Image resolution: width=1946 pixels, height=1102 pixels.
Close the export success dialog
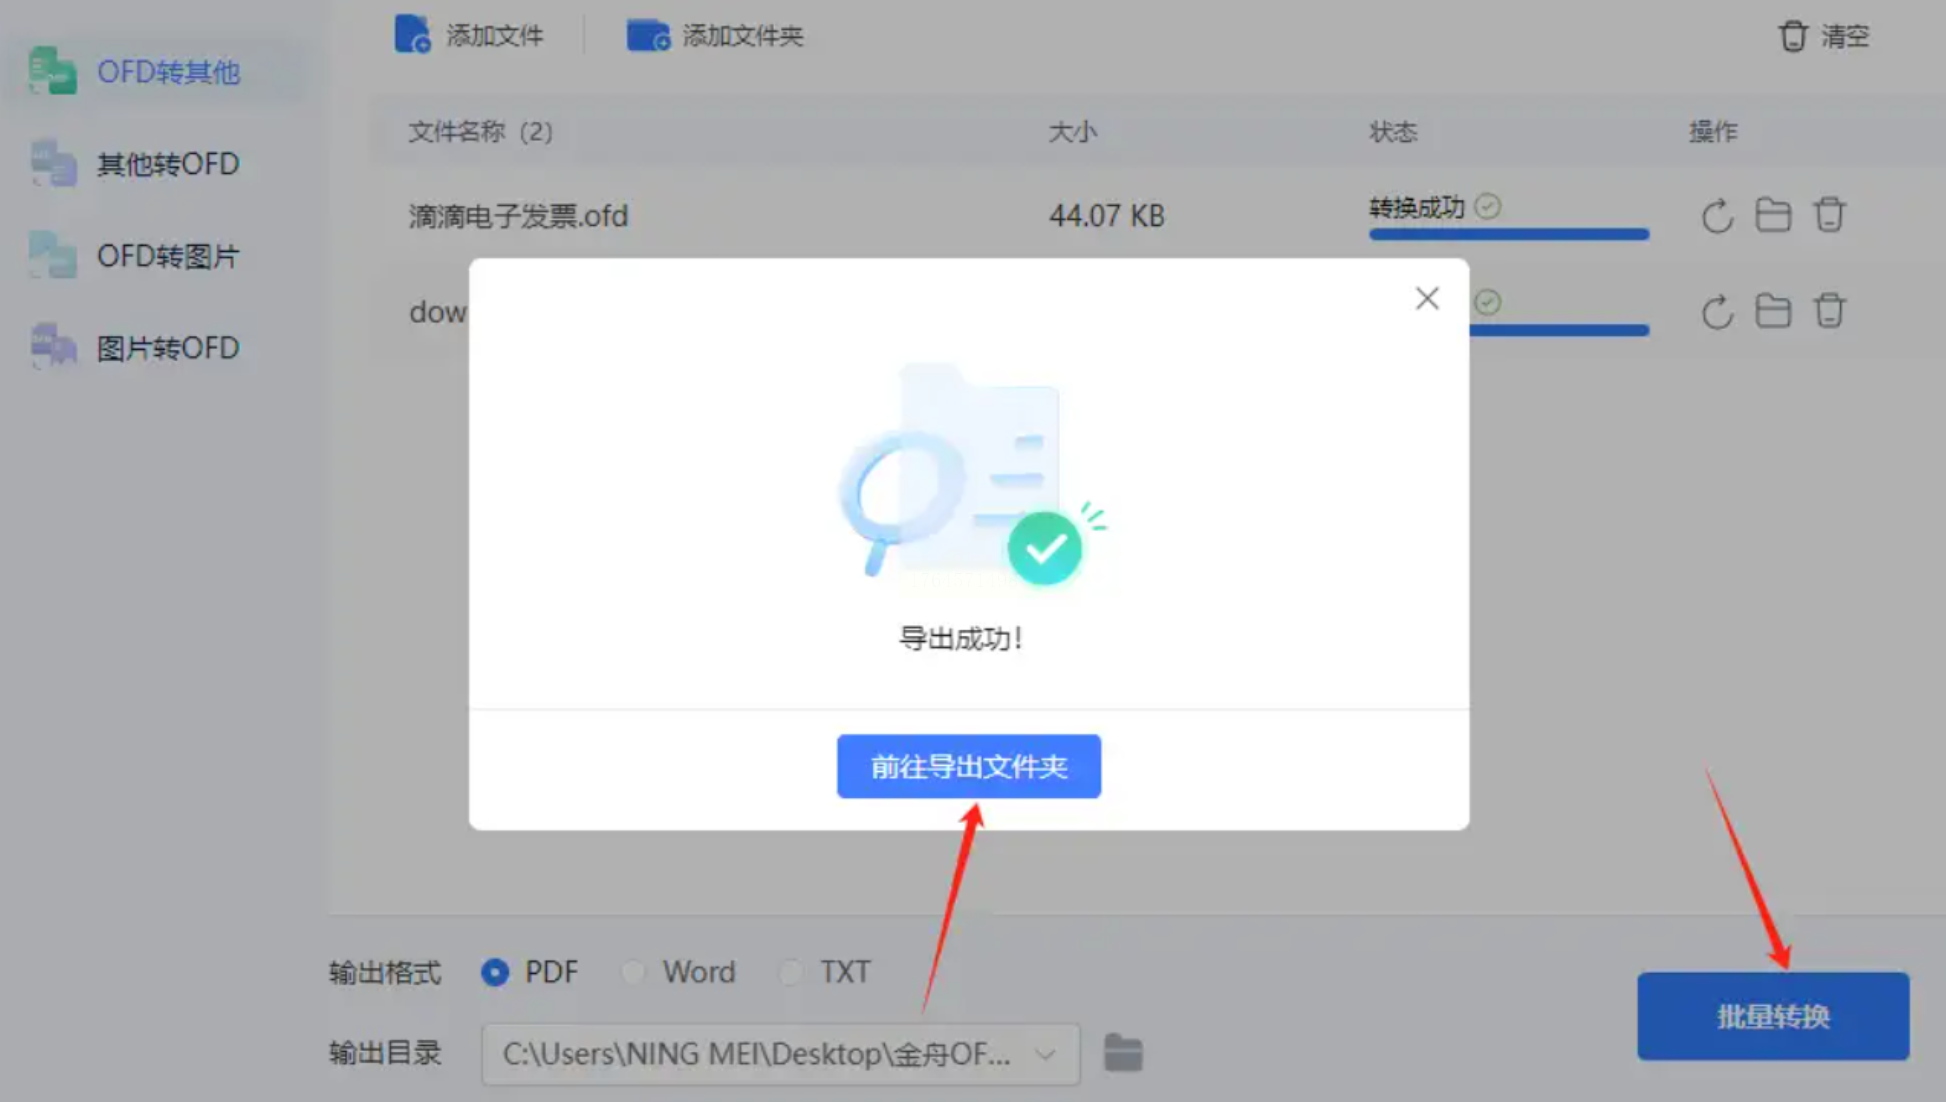(x=1427, y=298)
